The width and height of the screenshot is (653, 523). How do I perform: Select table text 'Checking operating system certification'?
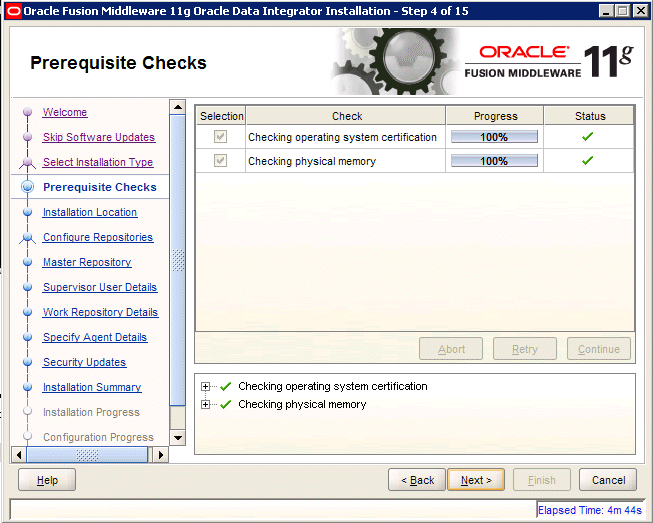coord(342,137)
